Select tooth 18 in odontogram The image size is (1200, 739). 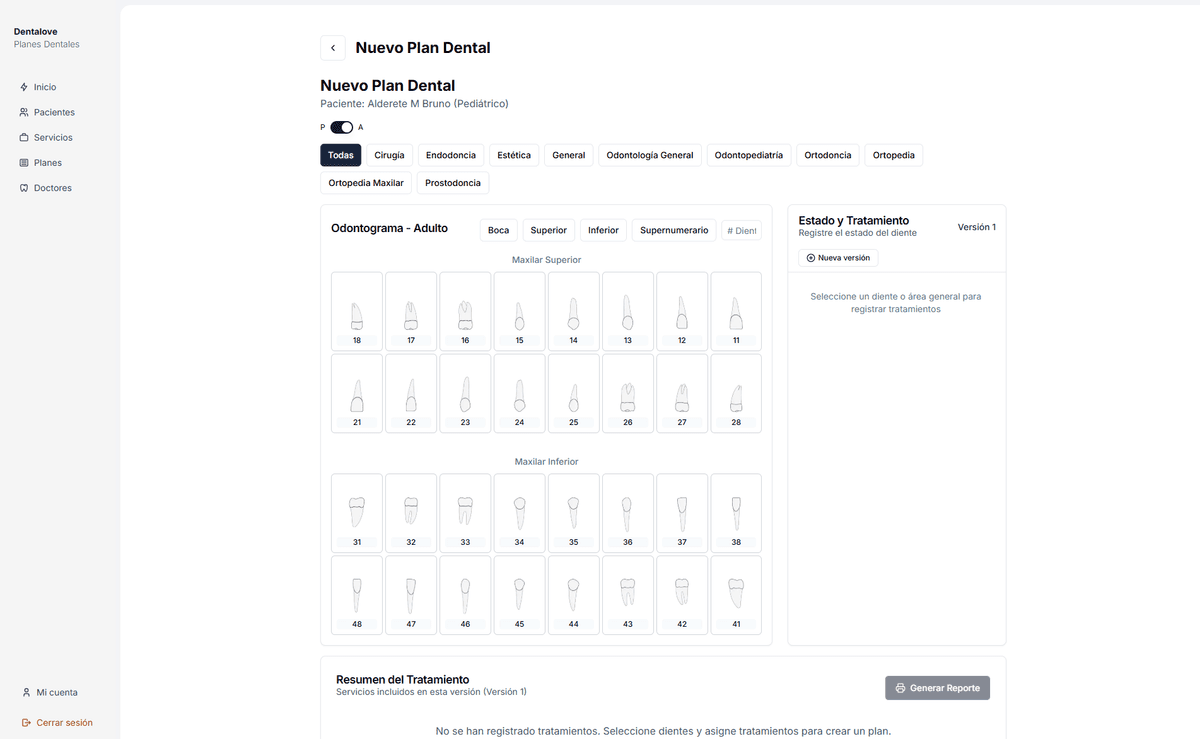(x=357, y=311)
